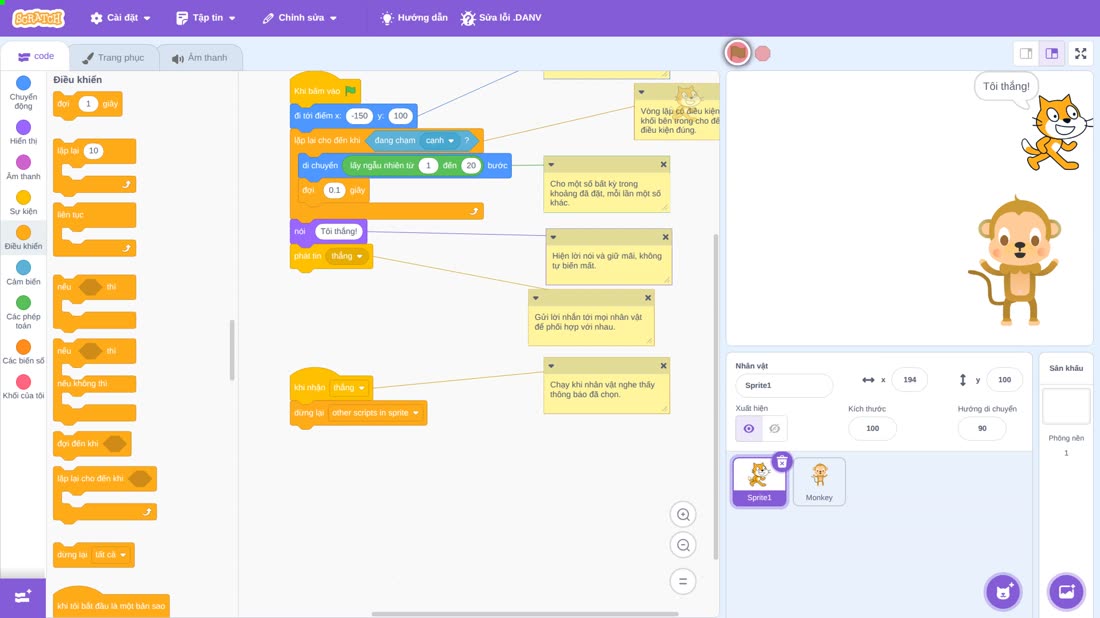Open Hướng dẫn tutorials

[414, 18]
